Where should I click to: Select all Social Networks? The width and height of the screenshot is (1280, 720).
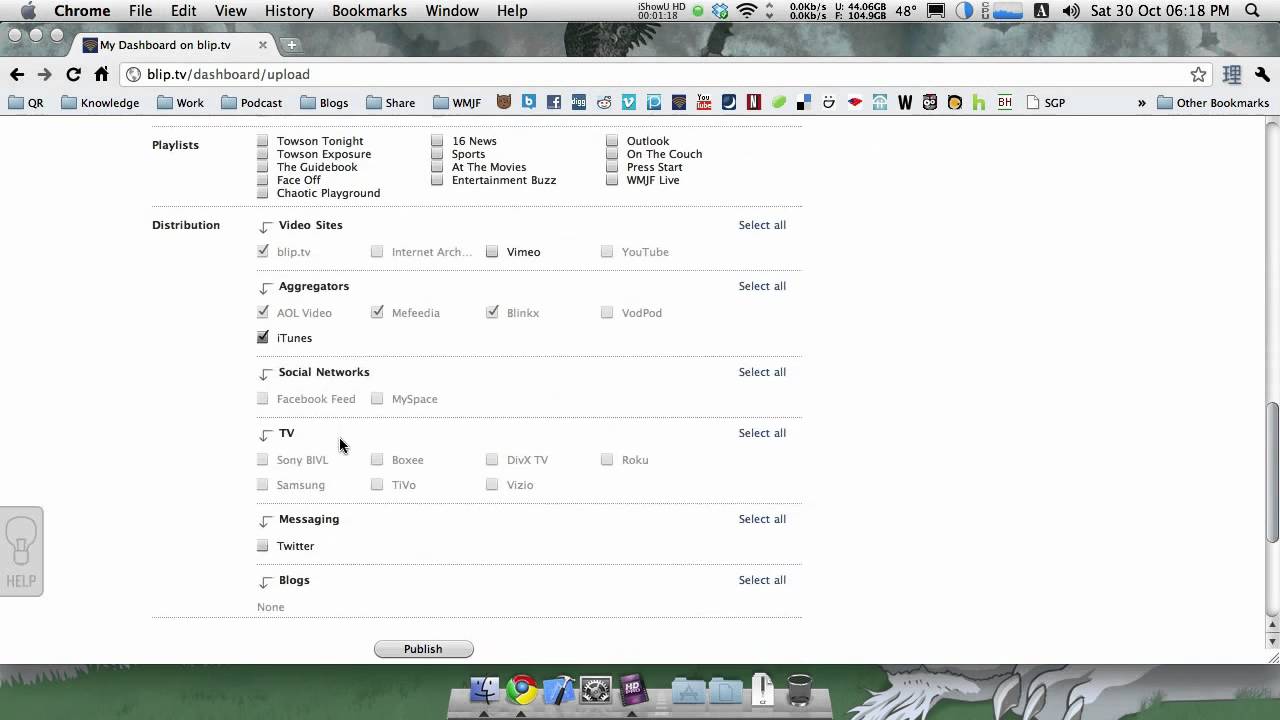coord(762,372)
